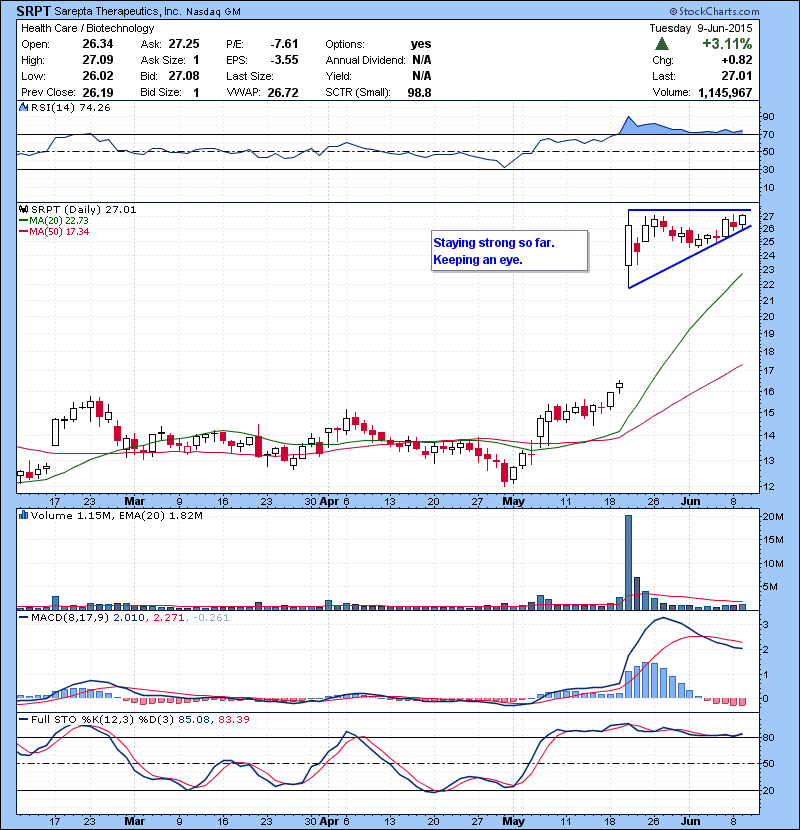Viewport: 800px width, 830px height.
Task: Click the Full STO %D value 83.39
Action: tap(233, 719)
